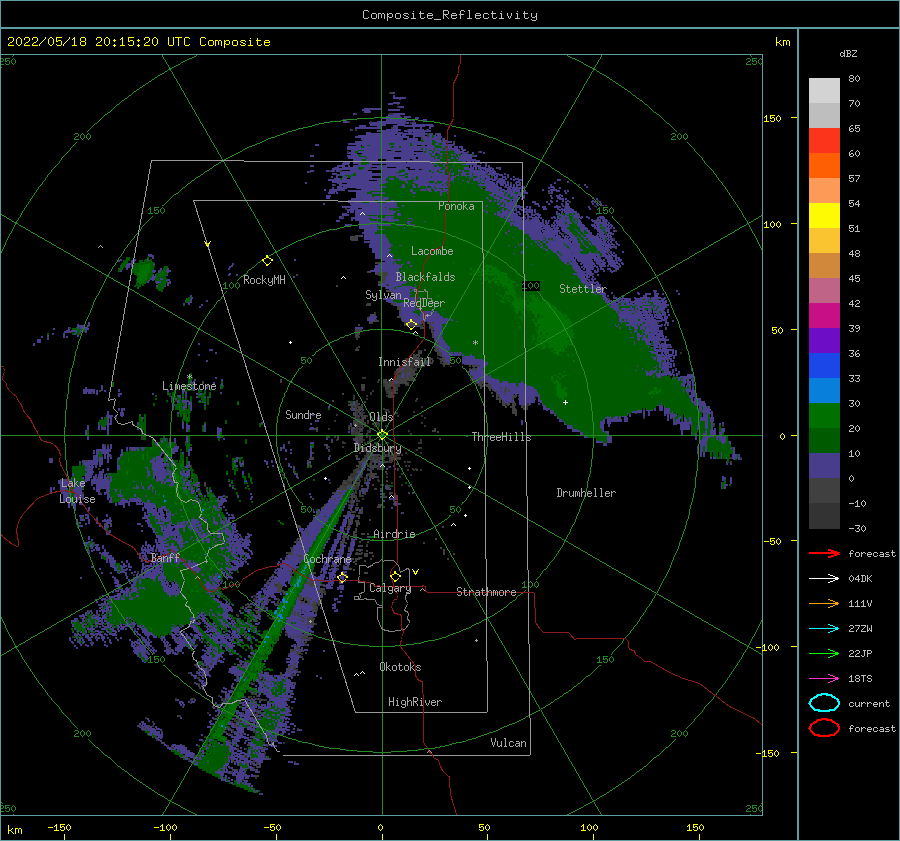Click the Sundre city label

(x=303, y=414)
